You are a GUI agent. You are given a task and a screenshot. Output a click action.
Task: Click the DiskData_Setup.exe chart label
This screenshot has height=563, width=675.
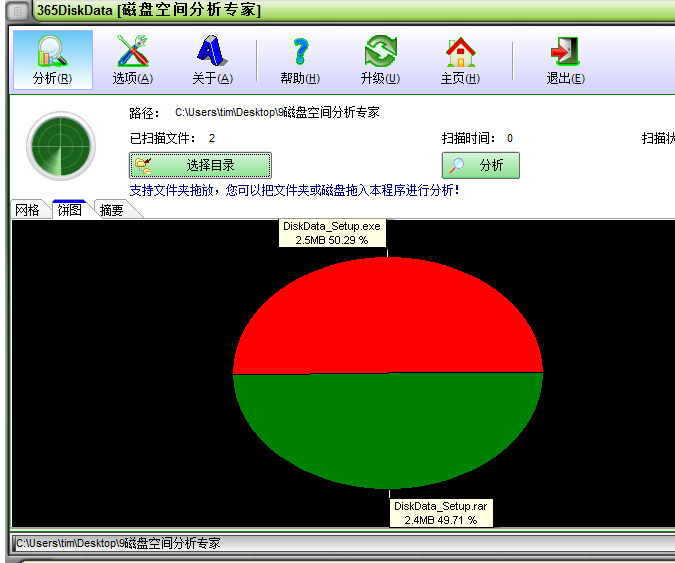[x=331, y=233]
